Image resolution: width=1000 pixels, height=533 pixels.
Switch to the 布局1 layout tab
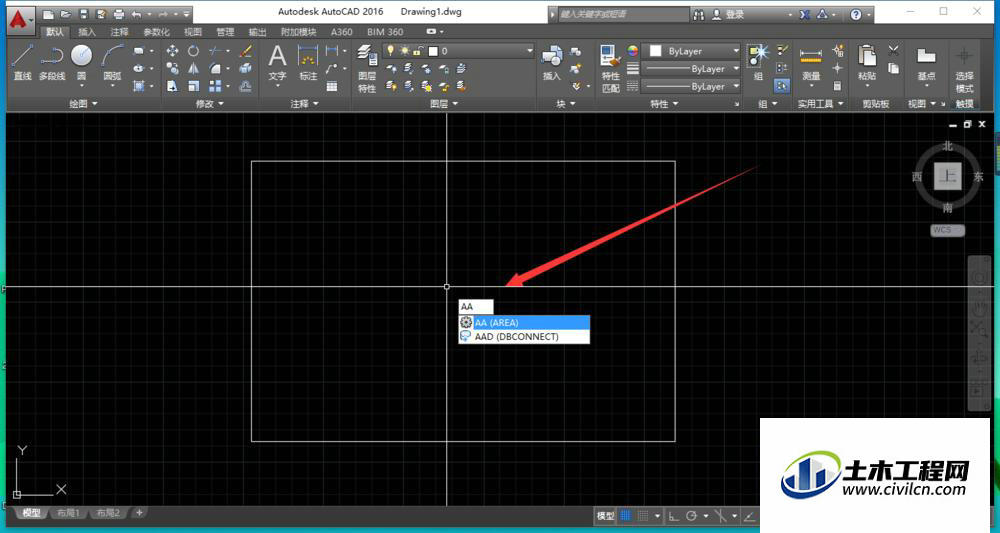pos(68,513)
